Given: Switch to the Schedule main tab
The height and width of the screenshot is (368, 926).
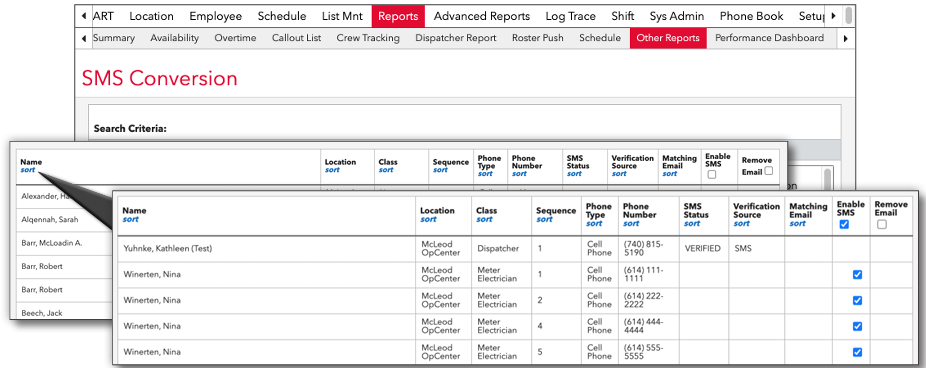Looking at the screenshot, I should point(282,16).
